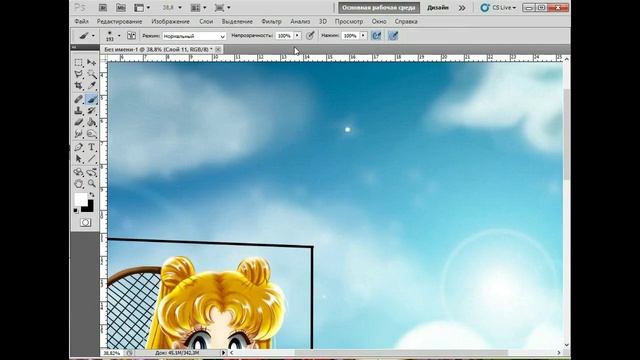
Task: Open the Анализ menu
Action: (x=300, y=21)
